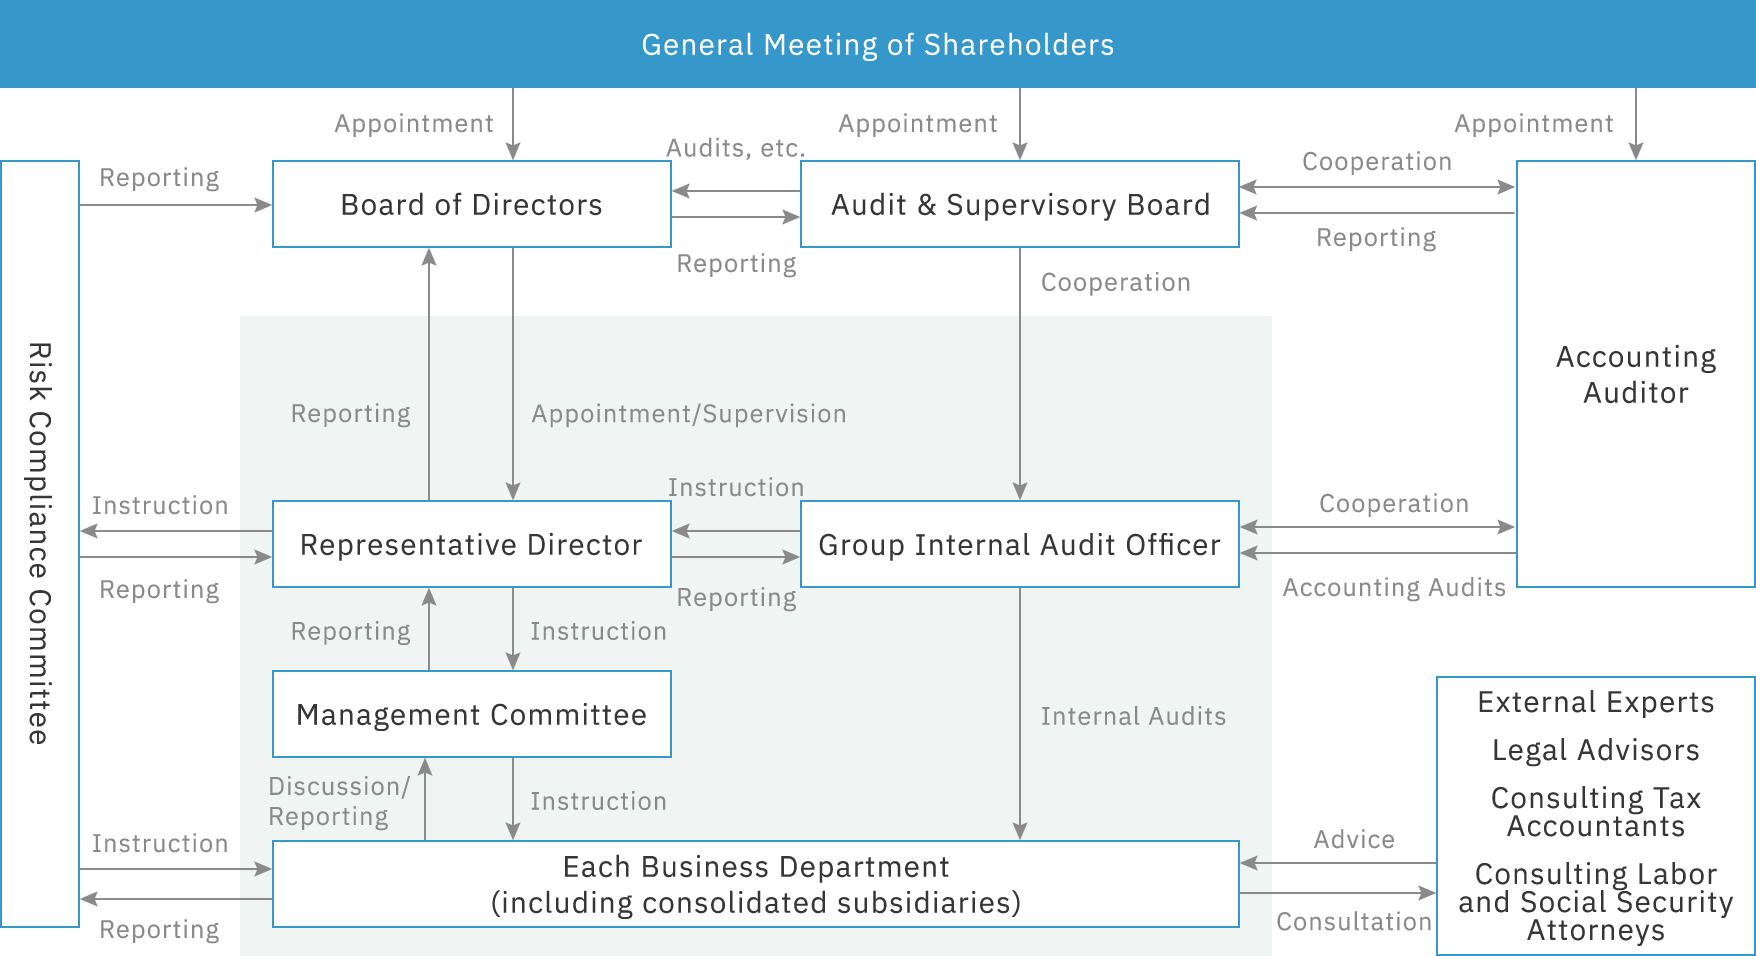Select the Internal Audits label
1756x956 pixels.
pyautogui.click(x=1133, y=716)
